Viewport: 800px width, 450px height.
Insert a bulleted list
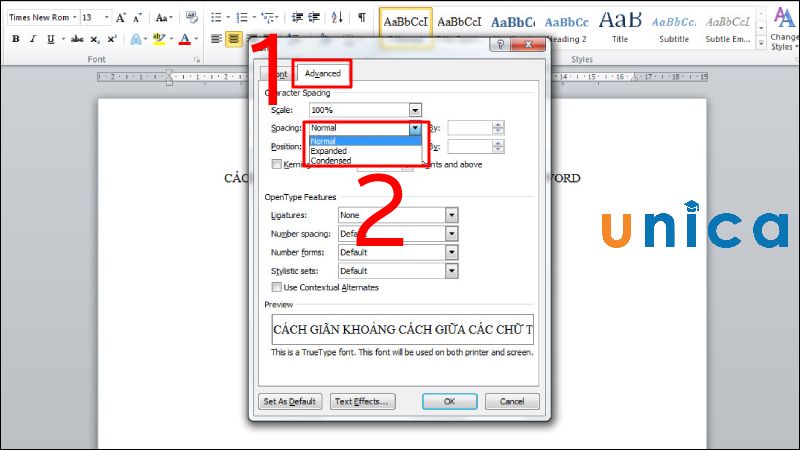pos(216,18)
